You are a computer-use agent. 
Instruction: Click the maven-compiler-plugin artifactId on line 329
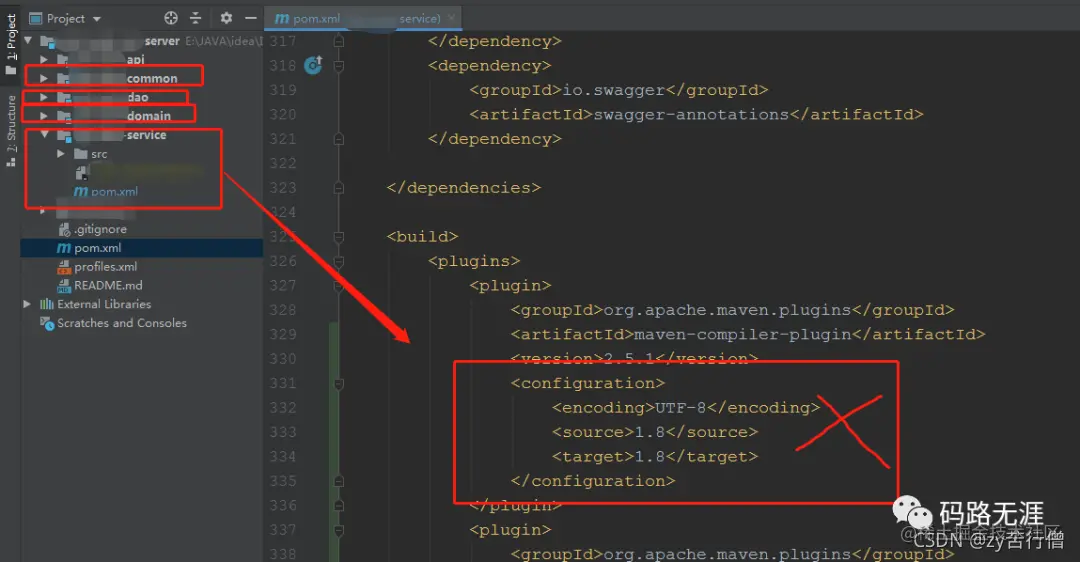(x=742, y=335)
